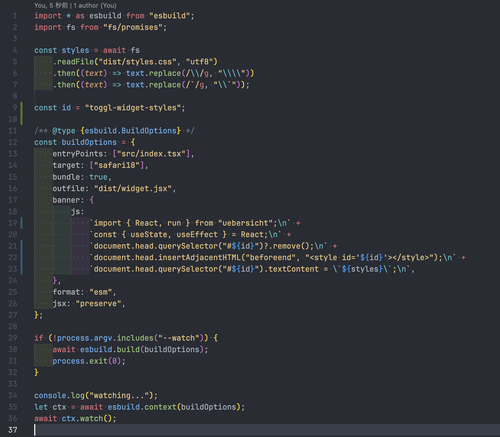
Task: Click the "safari18" target string
Action: tap(117, 165)
